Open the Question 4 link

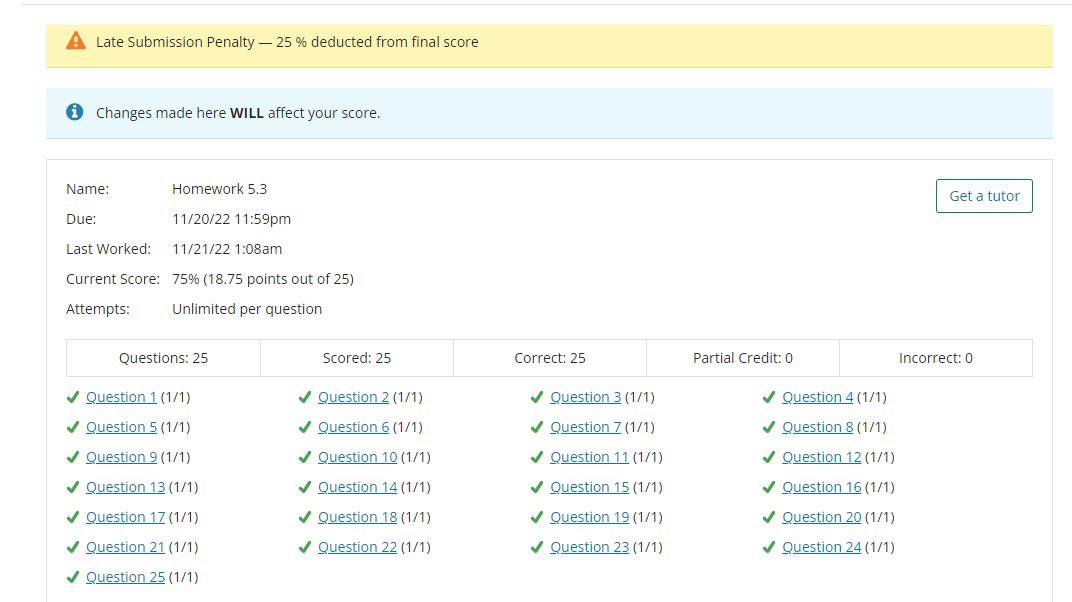[x=818, y=397]
